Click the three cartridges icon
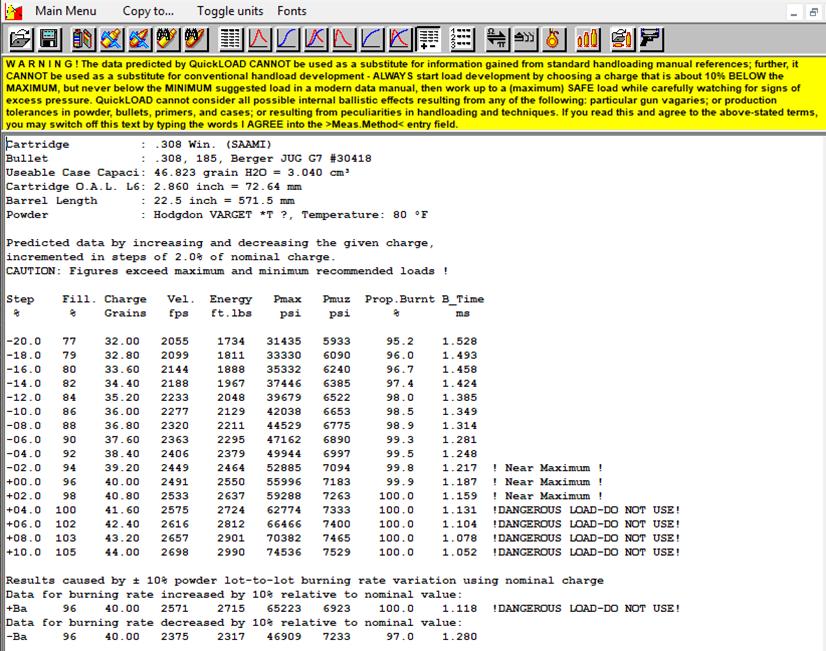This screenshot has height=651, width=826. [x=588, y=39]
